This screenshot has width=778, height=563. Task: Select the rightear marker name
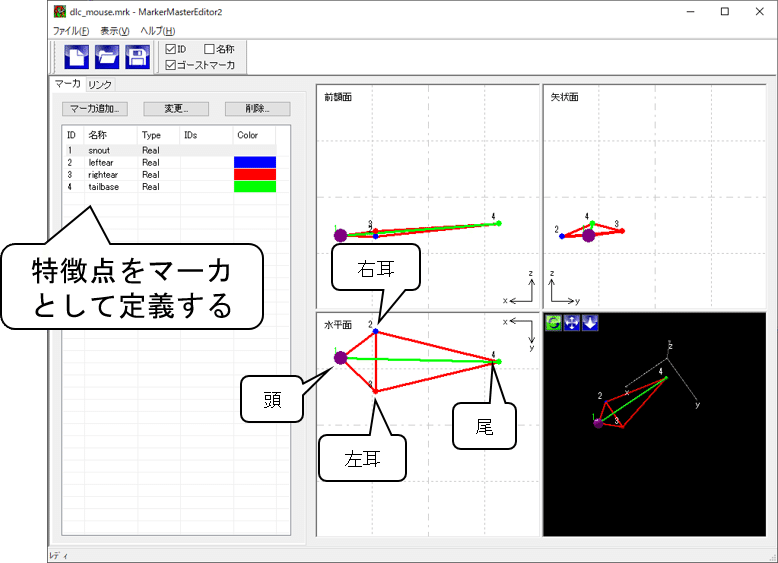103,175
